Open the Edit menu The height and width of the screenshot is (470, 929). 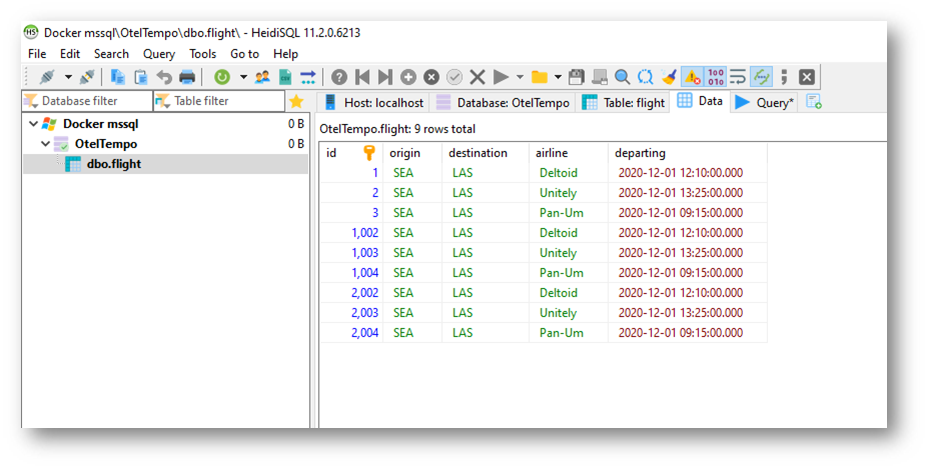(x=70, y=54)
